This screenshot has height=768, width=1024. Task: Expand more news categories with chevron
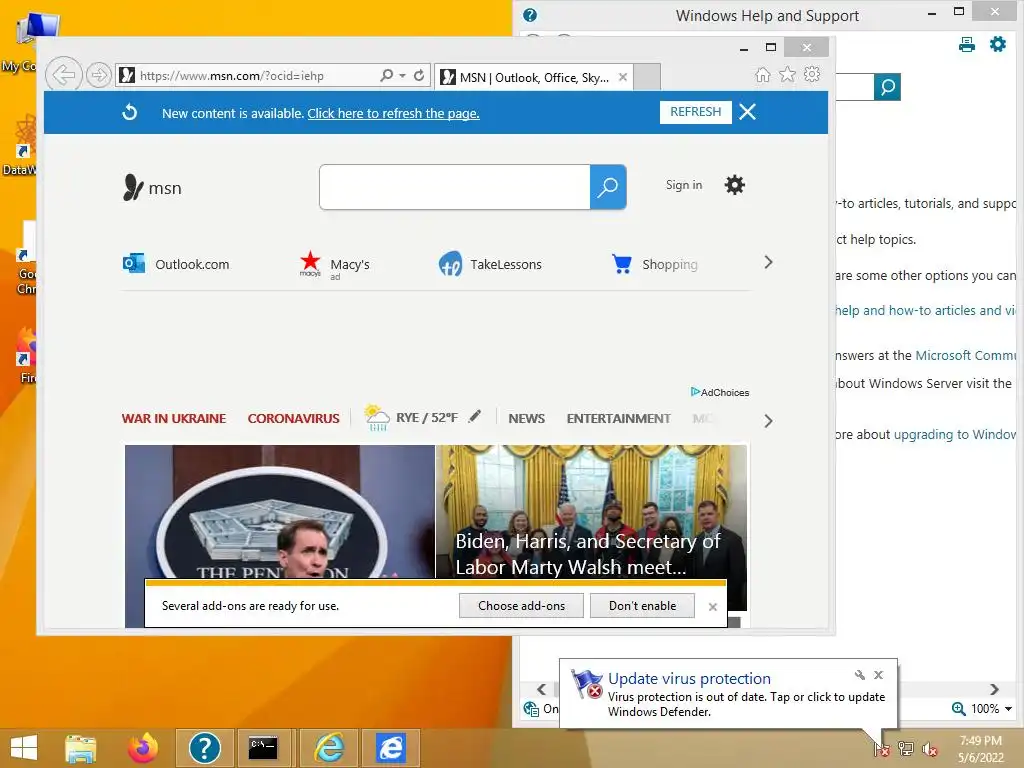(769, 421)
